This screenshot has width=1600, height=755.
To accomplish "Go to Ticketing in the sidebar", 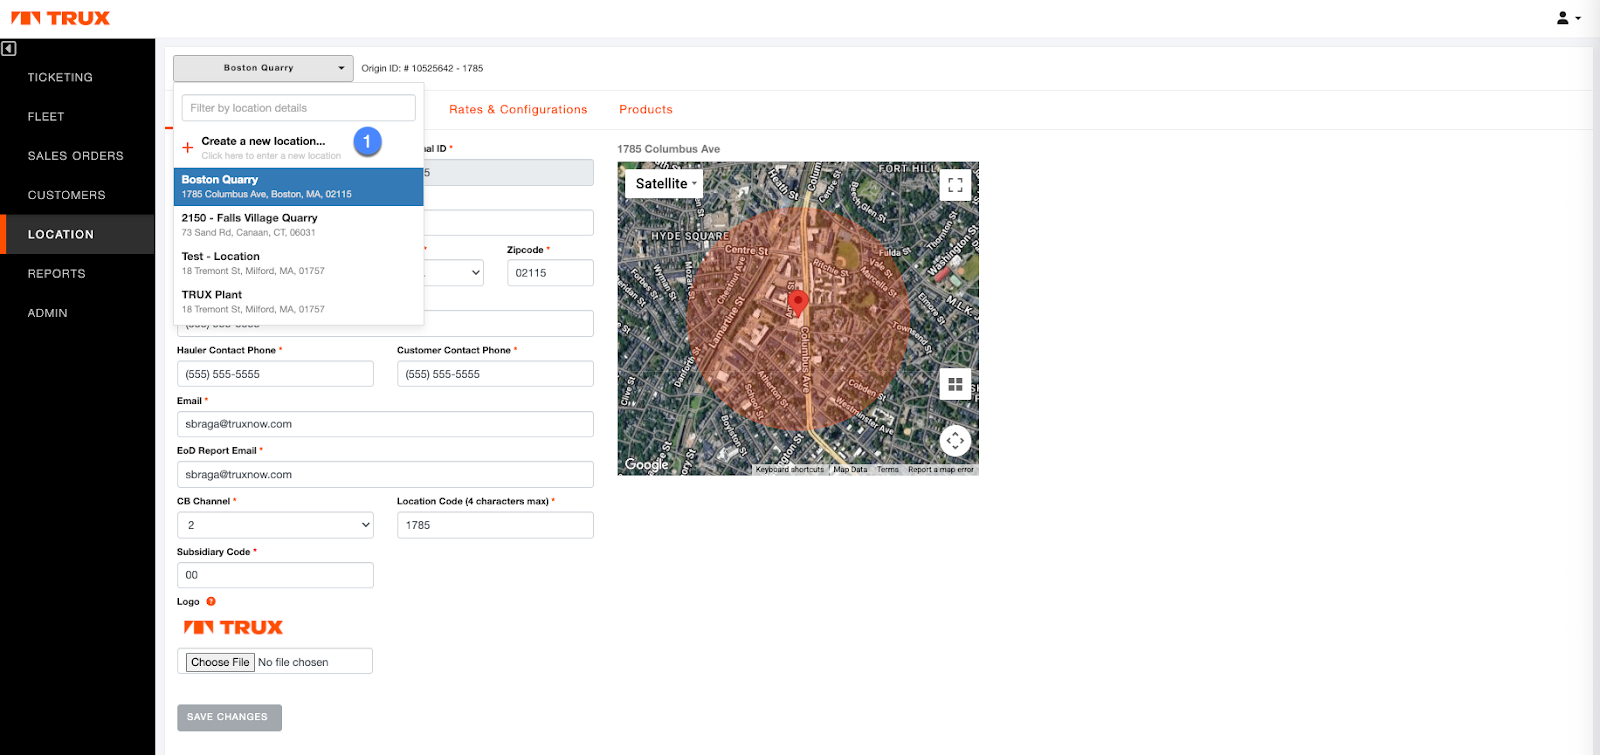I will click(x=60, y=77).
